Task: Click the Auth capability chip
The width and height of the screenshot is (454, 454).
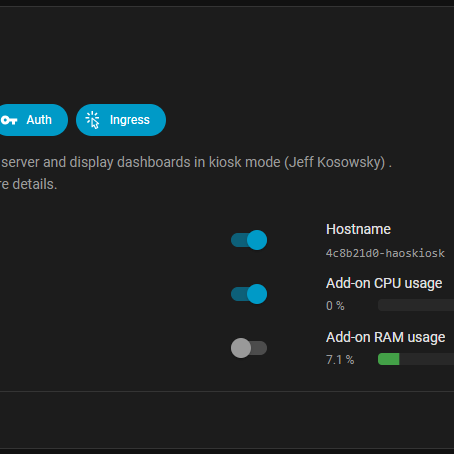Action: click(x=32, y=120)
